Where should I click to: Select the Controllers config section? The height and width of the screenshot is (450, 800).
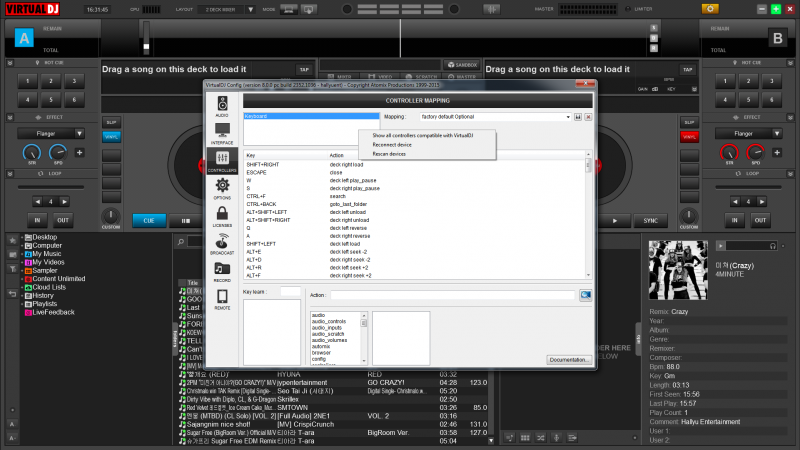[222, 161]
